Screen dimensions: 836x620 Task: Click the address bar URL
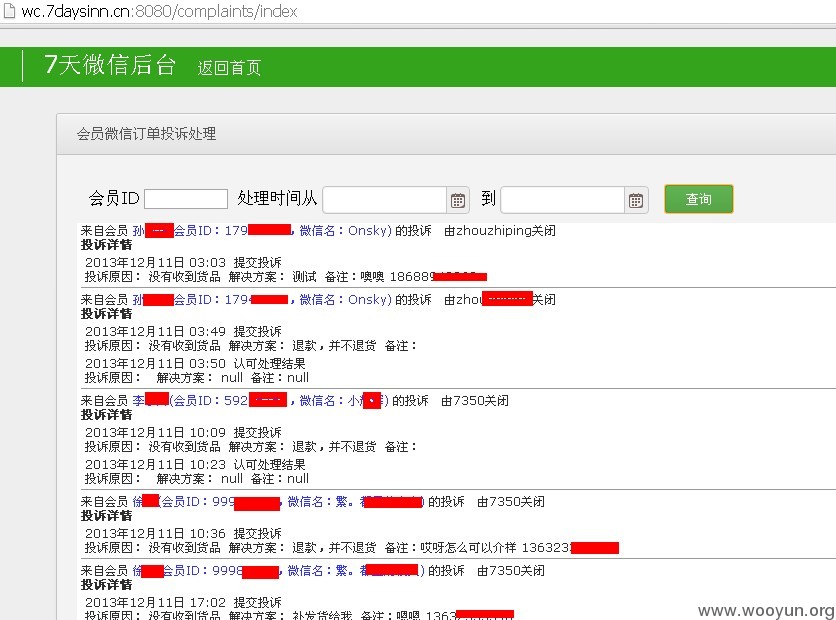[x=159, y=11]
